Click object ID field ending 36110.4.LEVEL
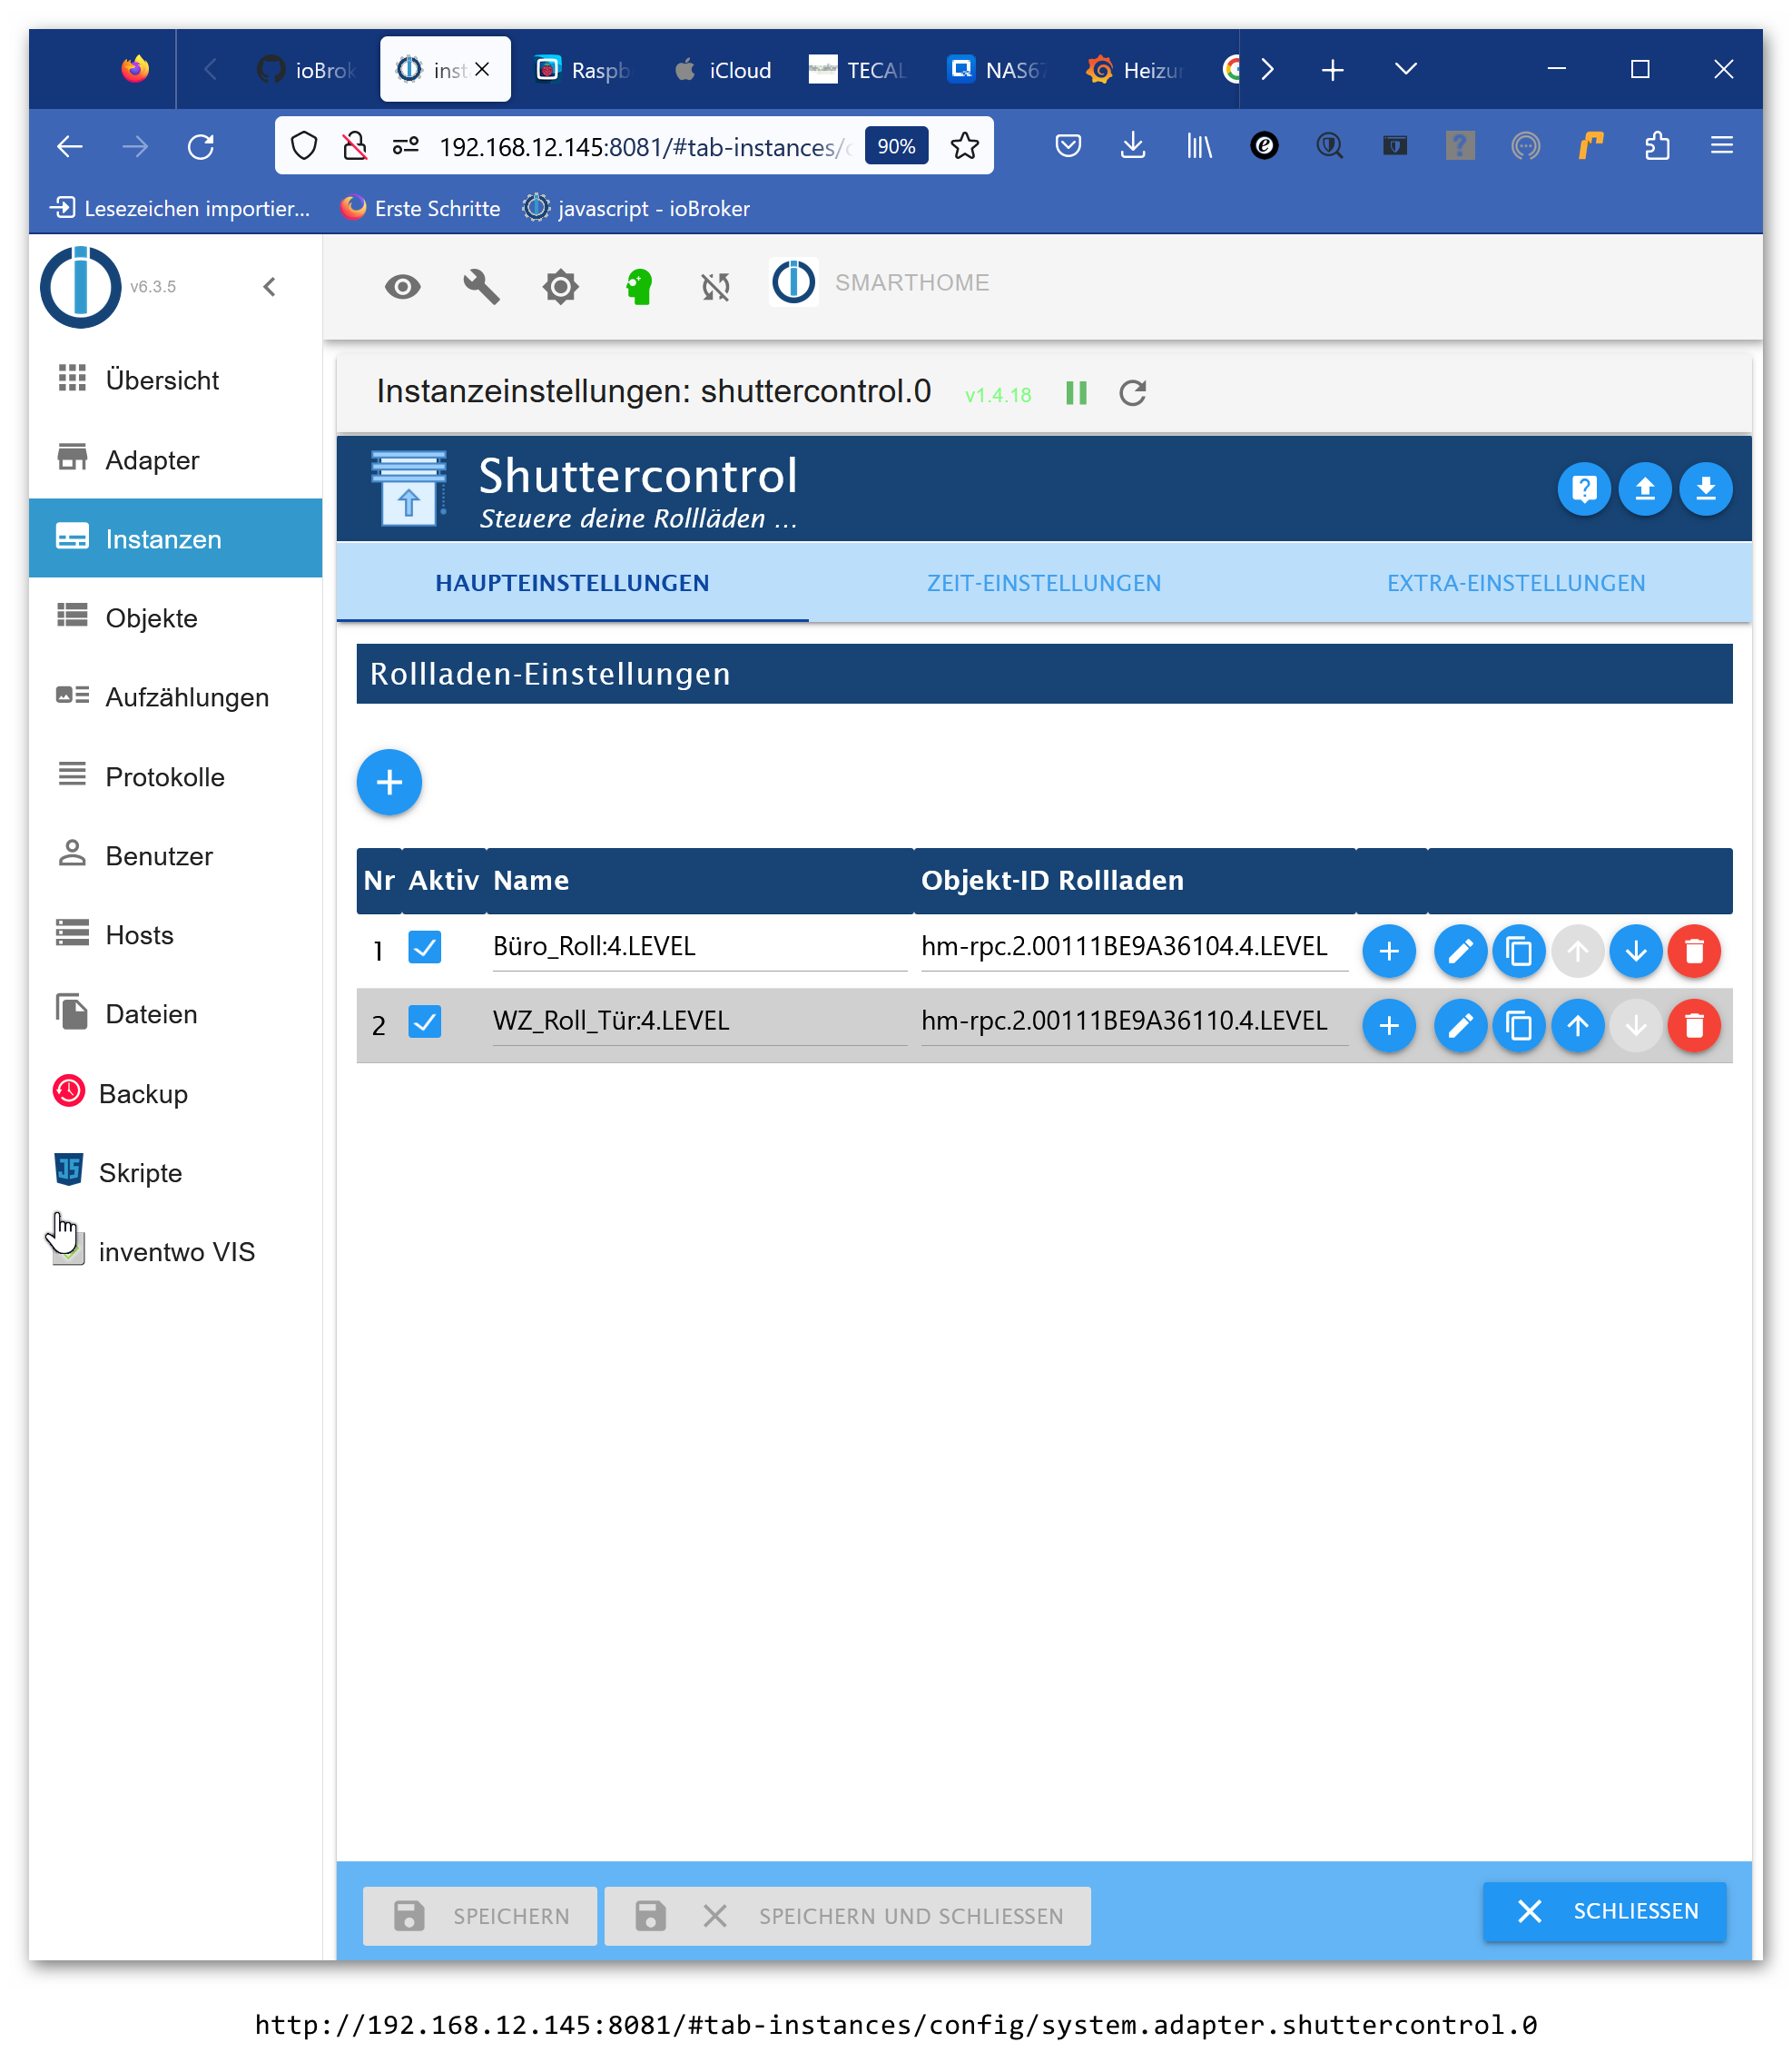1792x2062 pixels. [1134, 1022]
